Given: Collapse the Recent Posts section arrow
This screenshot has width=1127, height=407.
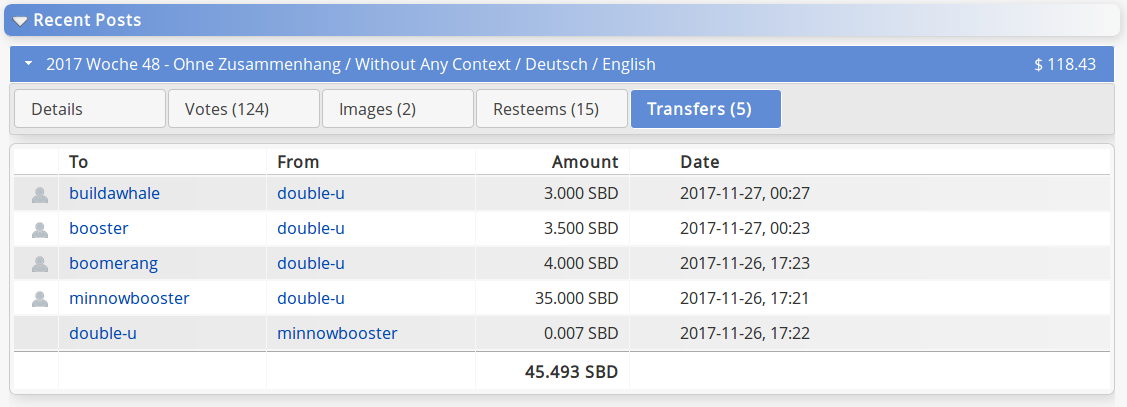Looking at the screenshot, I should [20, 21].
